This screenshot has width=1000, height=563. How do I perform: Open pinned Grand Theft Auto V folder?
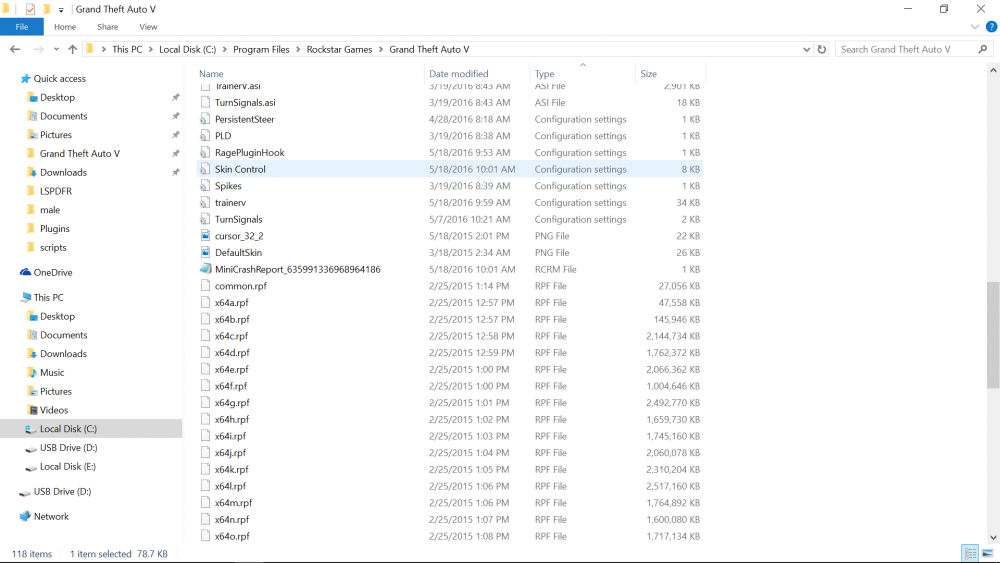point(80,154)
